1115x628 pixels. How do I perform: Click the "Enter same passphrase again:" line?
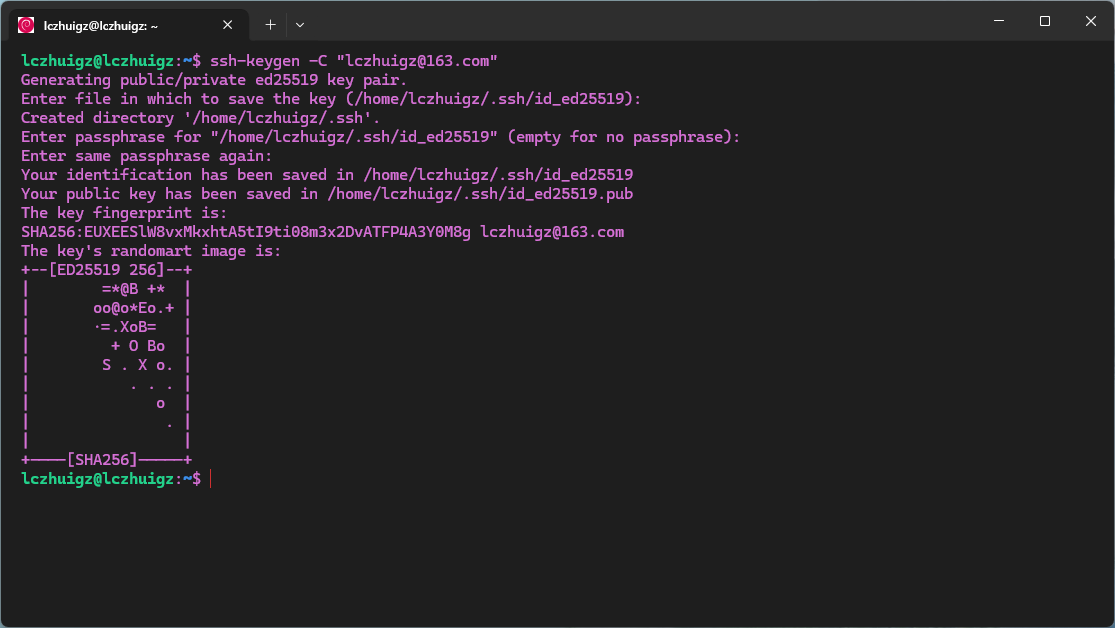click(146, 156)
